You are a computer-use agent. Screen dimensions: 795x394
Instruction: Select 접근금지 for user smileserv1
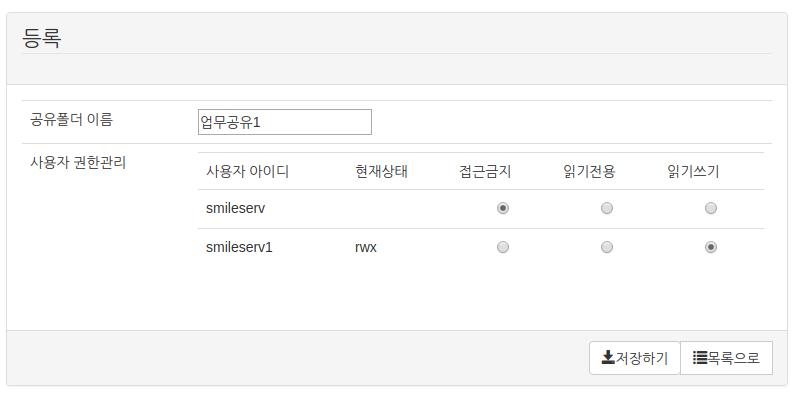[502, 247]
